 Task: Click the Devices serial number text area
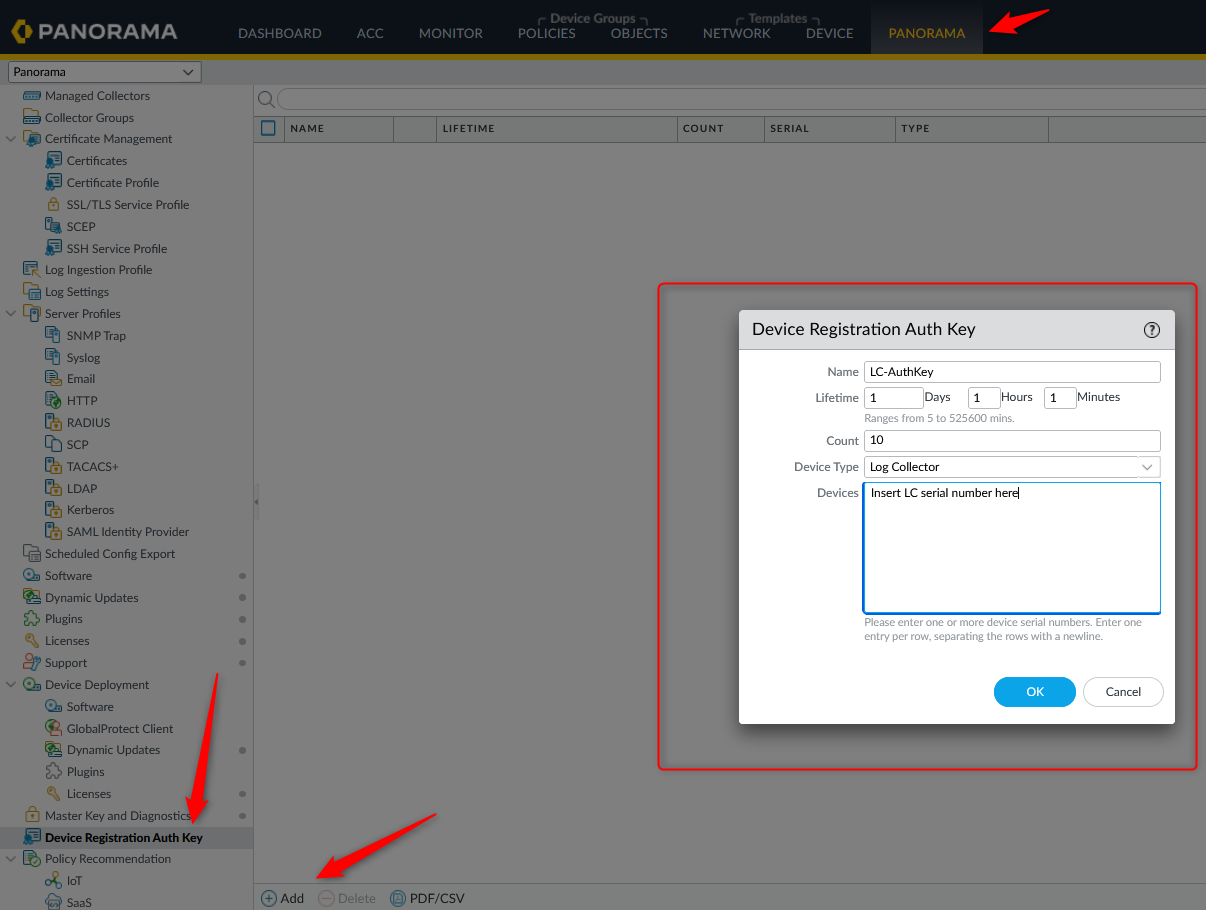[1012, 548]
